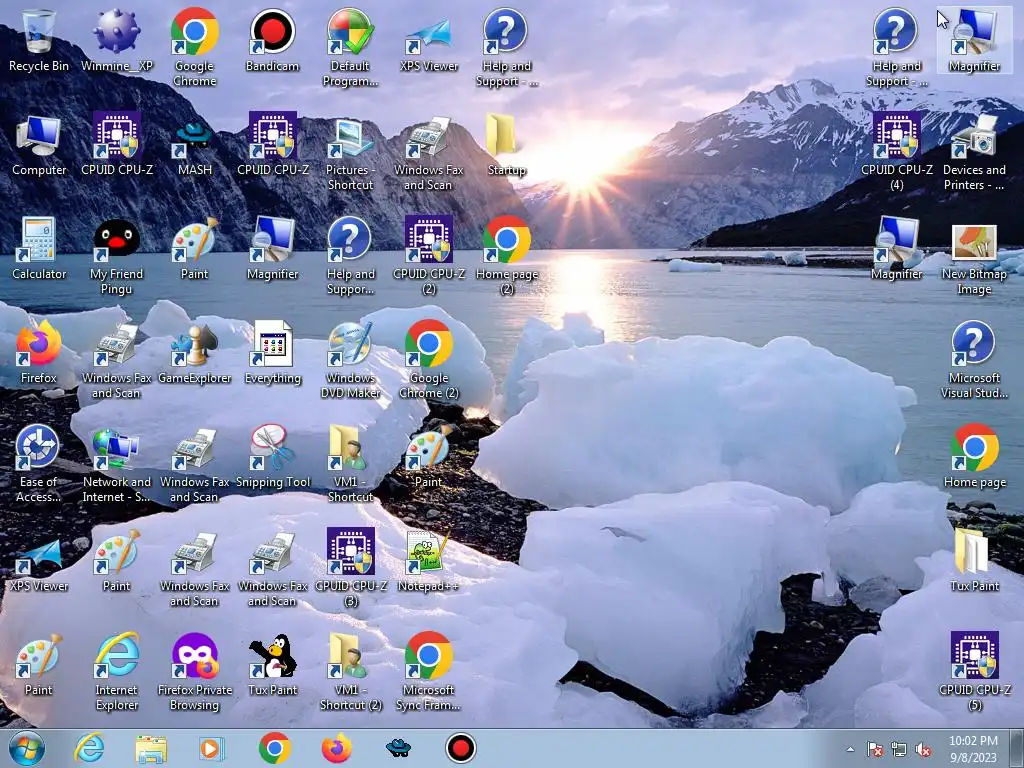
Task: Open the Devices and Printers shortcut
Action: 974,152
